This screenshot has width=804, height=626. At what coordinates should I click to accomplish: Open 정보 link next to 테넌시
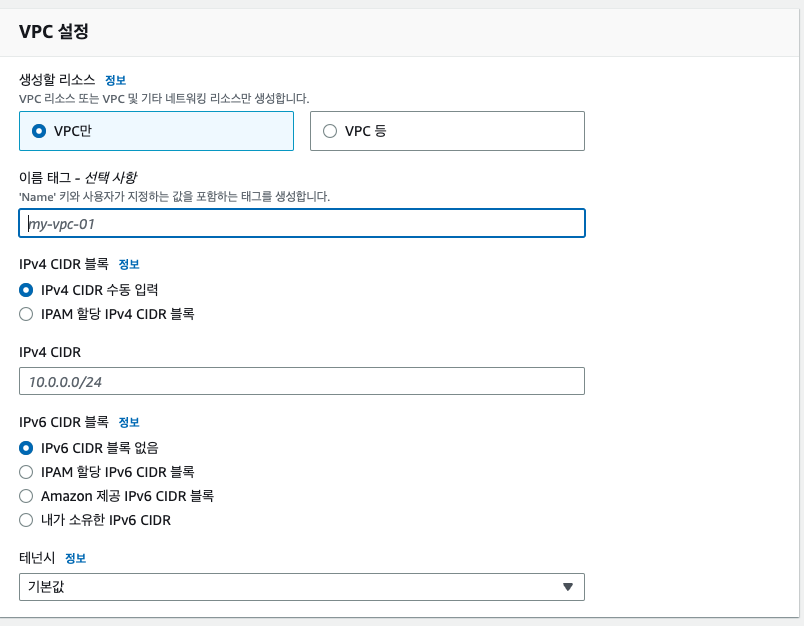[75, 558]
